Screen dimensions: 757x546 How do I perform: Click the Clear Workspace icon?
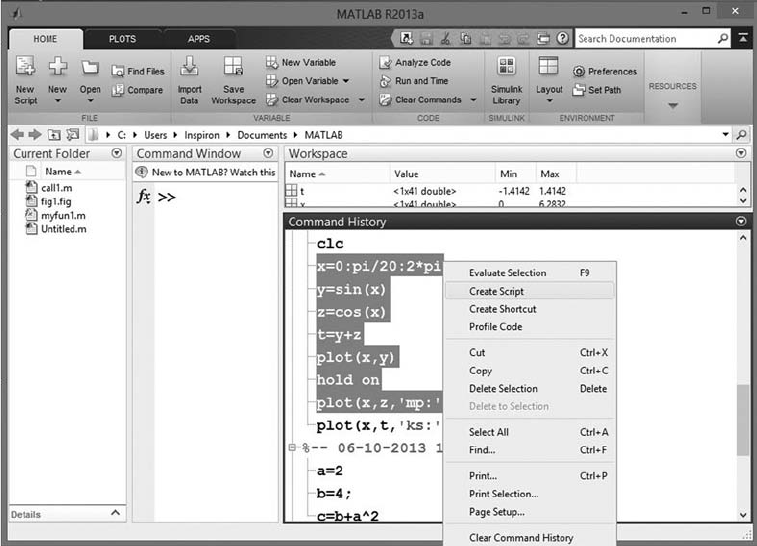272,100
